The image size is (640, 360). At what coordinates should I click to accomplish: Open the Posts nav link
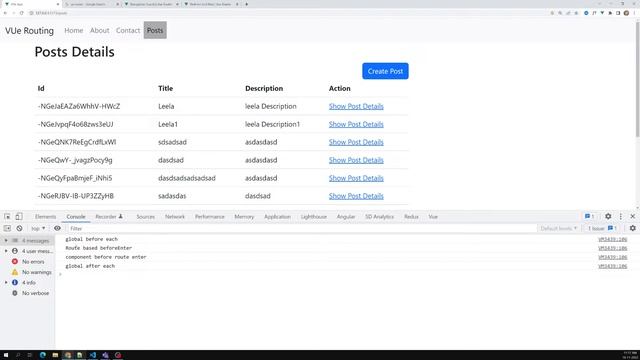tap(155, 30)
